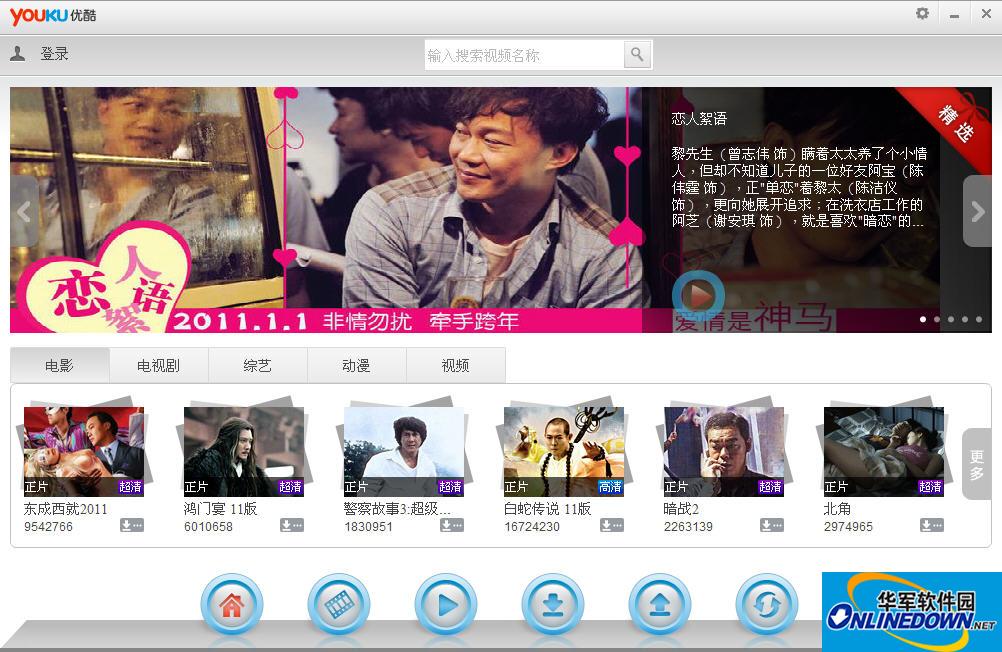Screen dimensions: 1002x652
Task: Click the download icon under 白蛇传说 11版
Action: click(611, 525)
